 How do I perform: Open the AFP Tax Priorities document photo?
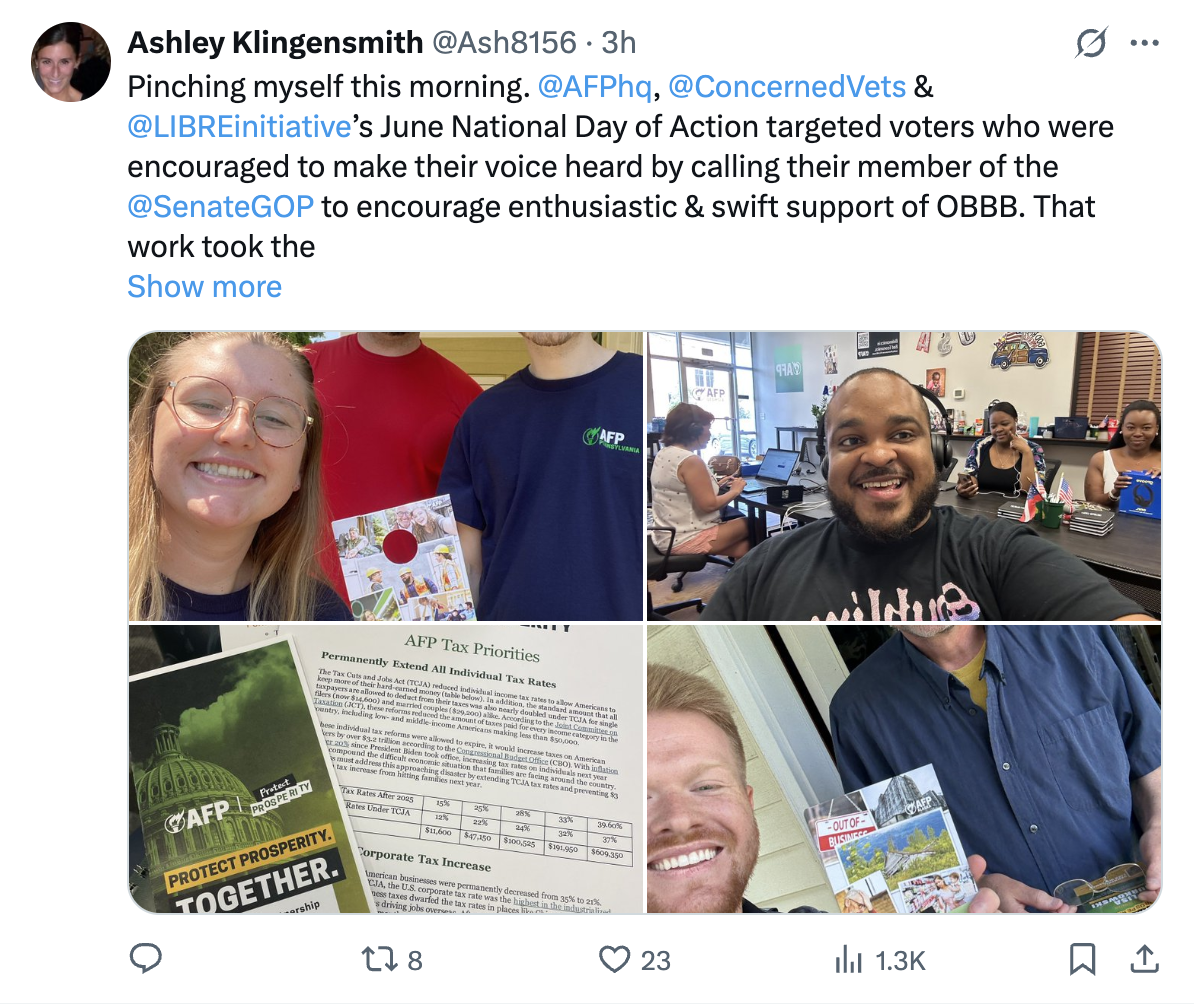[386, 769]
